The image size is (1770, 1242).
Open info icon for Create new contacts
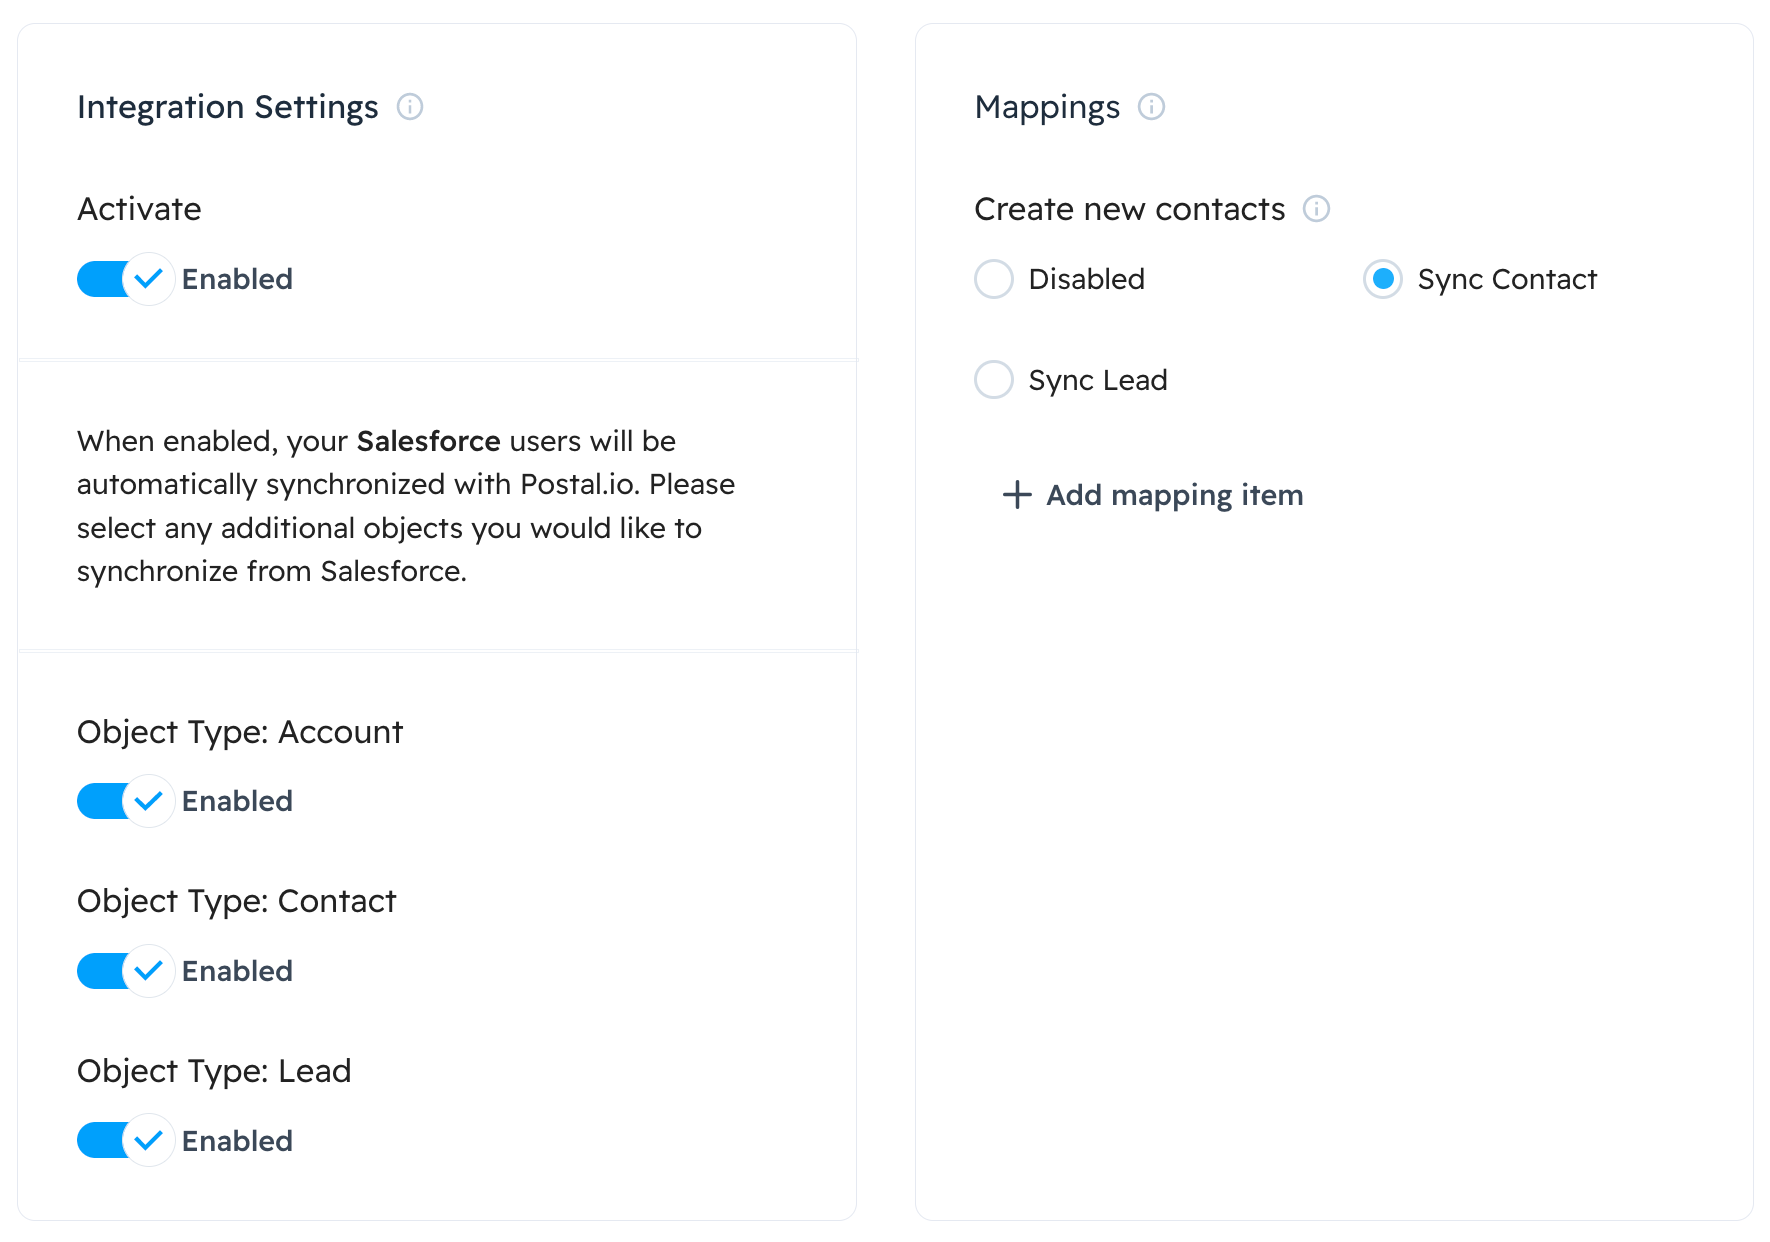pyautogui.click(x=1316, y=209)
